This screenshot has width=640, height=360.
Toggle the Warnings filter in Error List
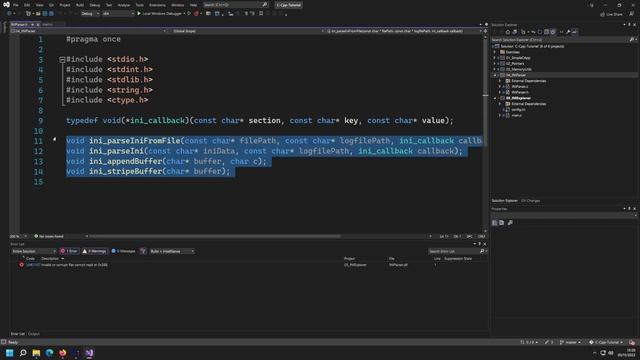tap(94, 251)
